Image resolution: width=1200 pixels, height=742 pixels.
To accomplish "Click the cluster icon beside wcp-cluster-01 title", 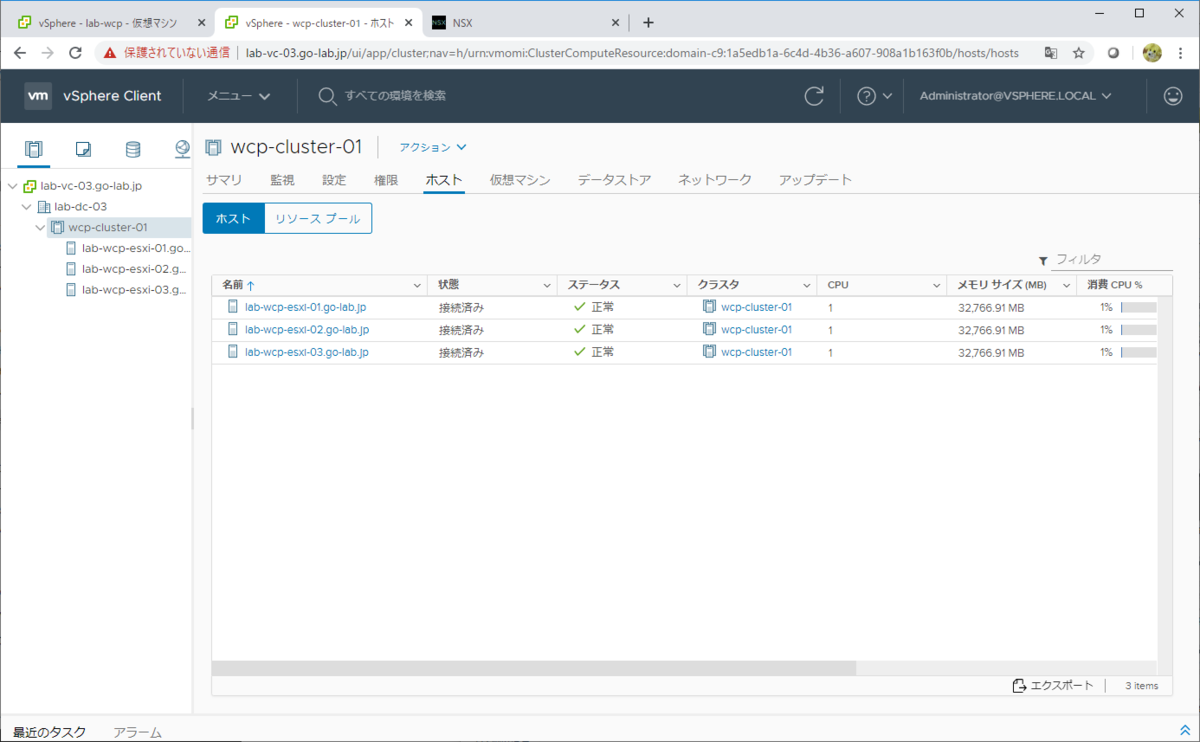I will click(x=213, y=147).
